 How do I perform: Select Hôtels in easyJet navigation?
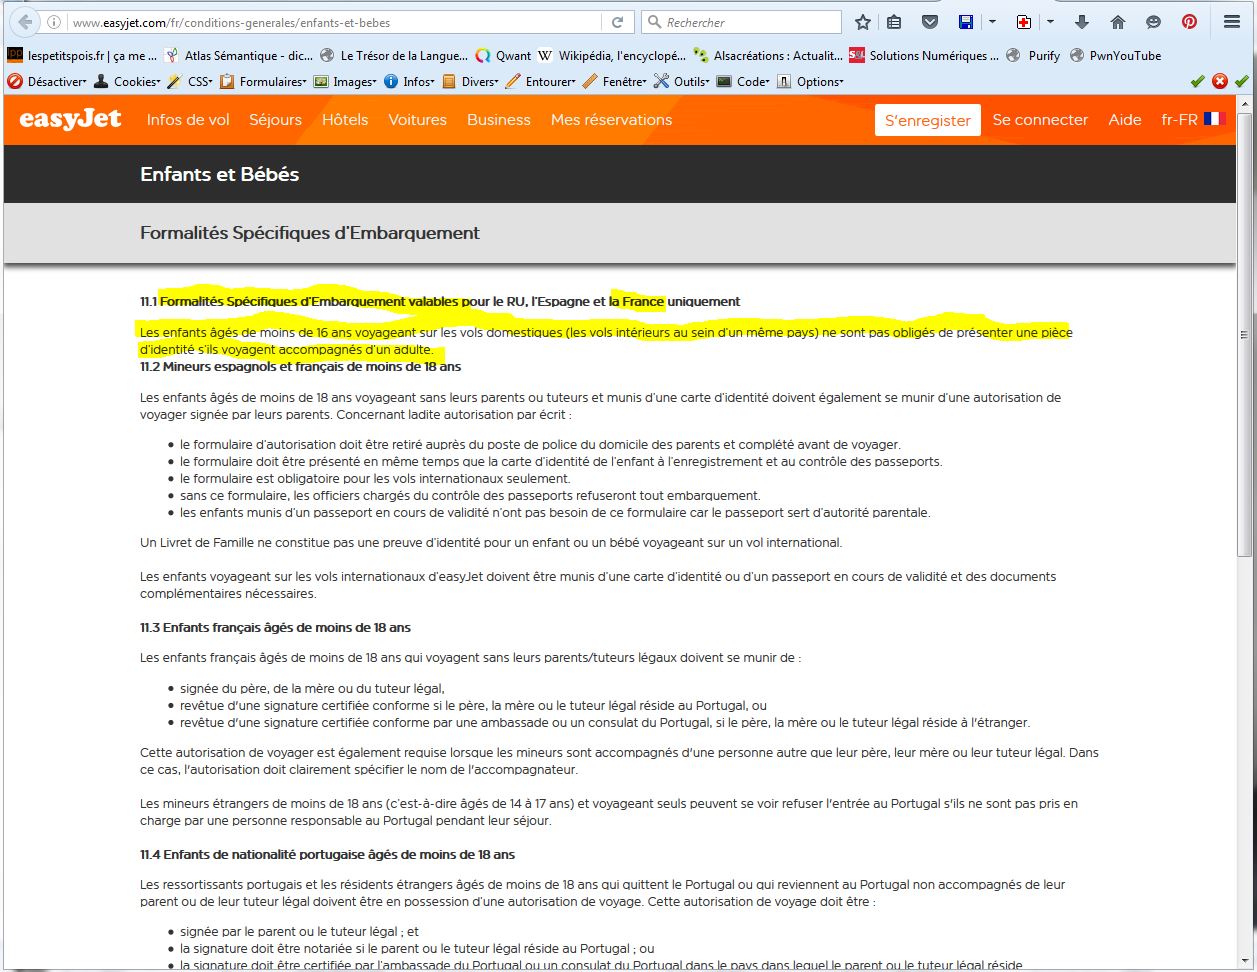[345, 119]
